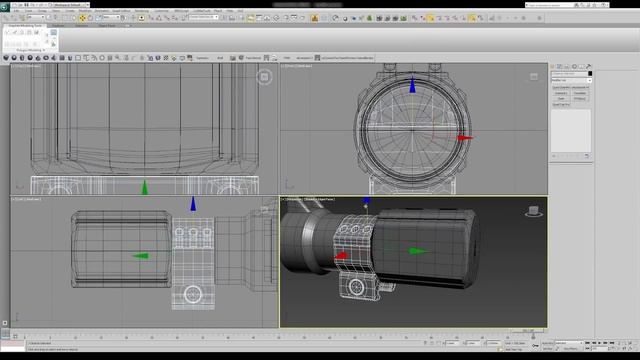This screenshot has width=640, height=360.
Task: Switch to Freeform ribbon tab
Action: [58, 26]
